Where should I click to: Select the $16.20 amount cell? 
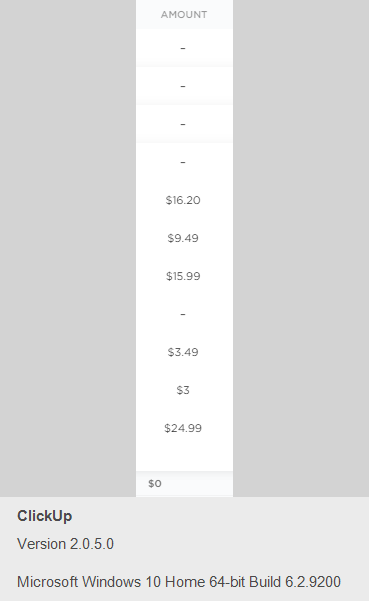tap(183, 200)
